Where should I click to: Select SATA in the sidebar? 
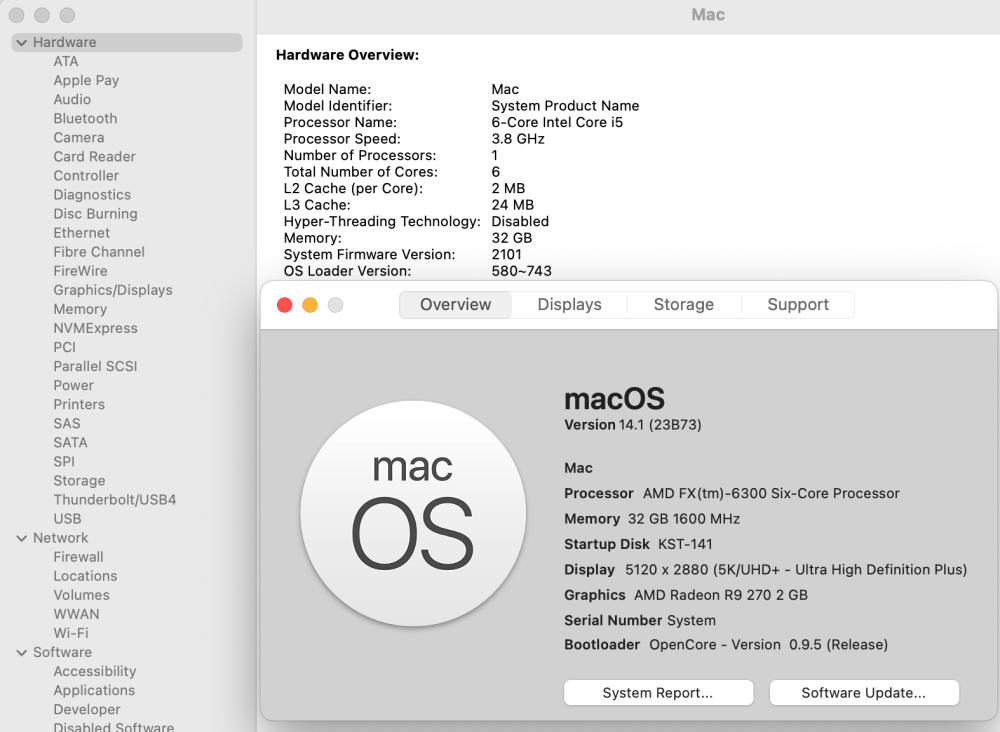tap(70, 443)
